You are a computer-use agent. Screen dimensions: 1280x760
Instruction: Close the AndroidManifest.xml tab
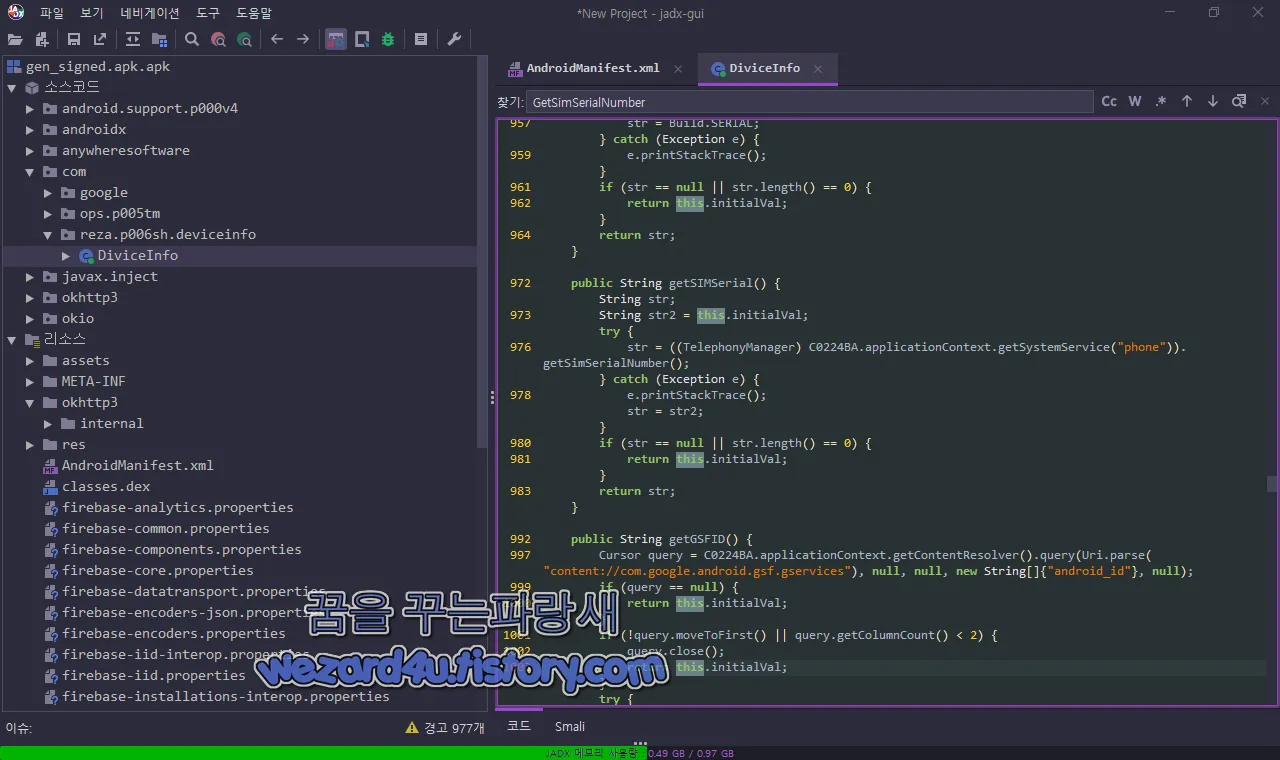point(678,69)
